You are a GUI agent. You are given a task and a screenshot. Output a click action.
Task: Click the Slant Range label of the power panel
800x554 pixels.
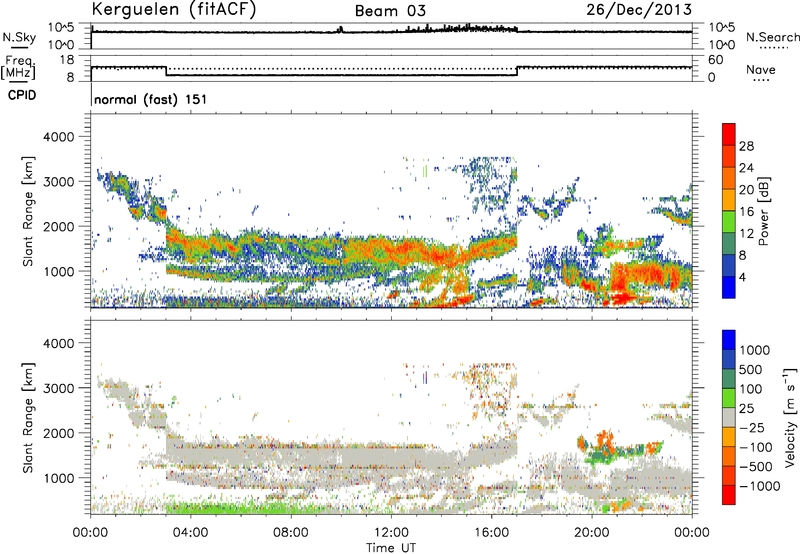click(28, 211)
